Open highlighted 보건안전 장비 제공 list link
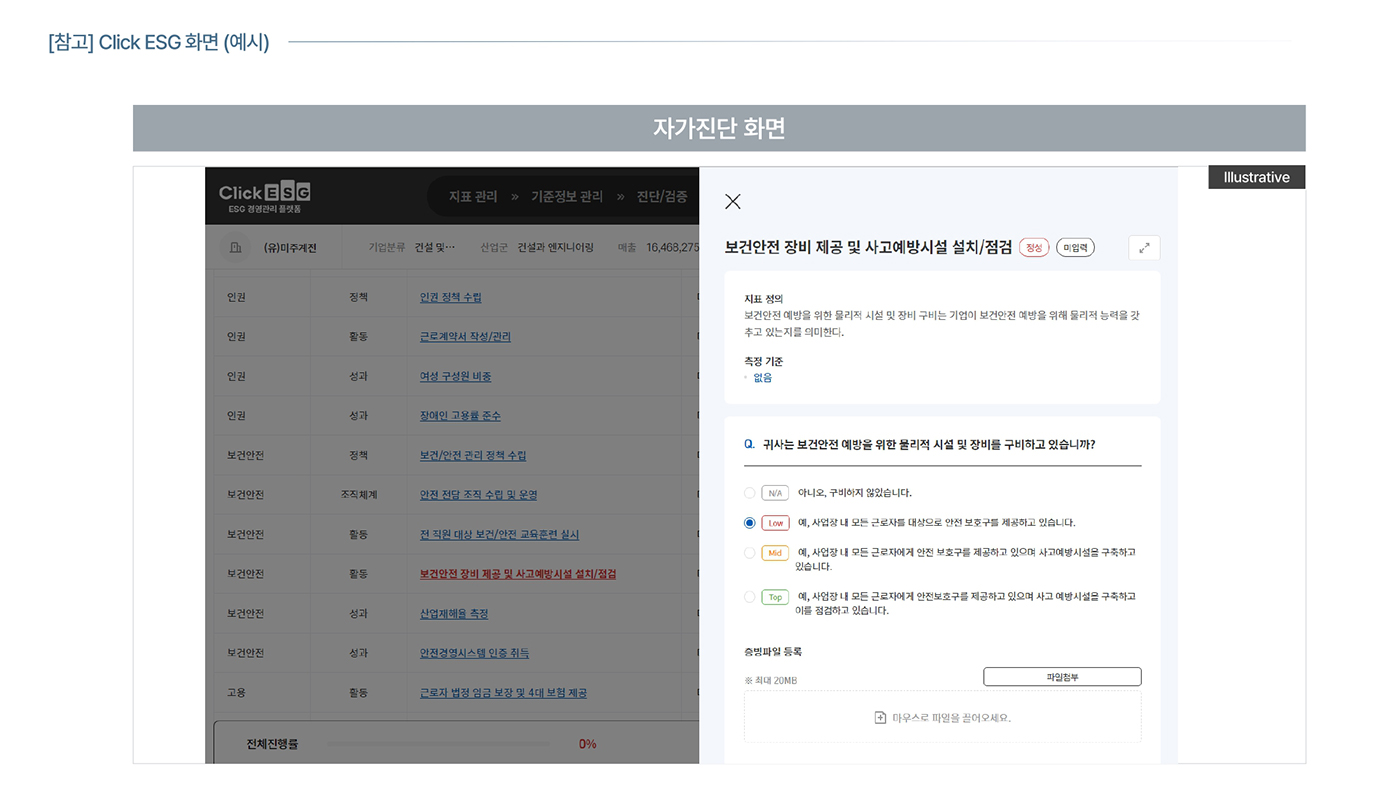This screenshot has width=1400, height=812. (x=518, y=574)
